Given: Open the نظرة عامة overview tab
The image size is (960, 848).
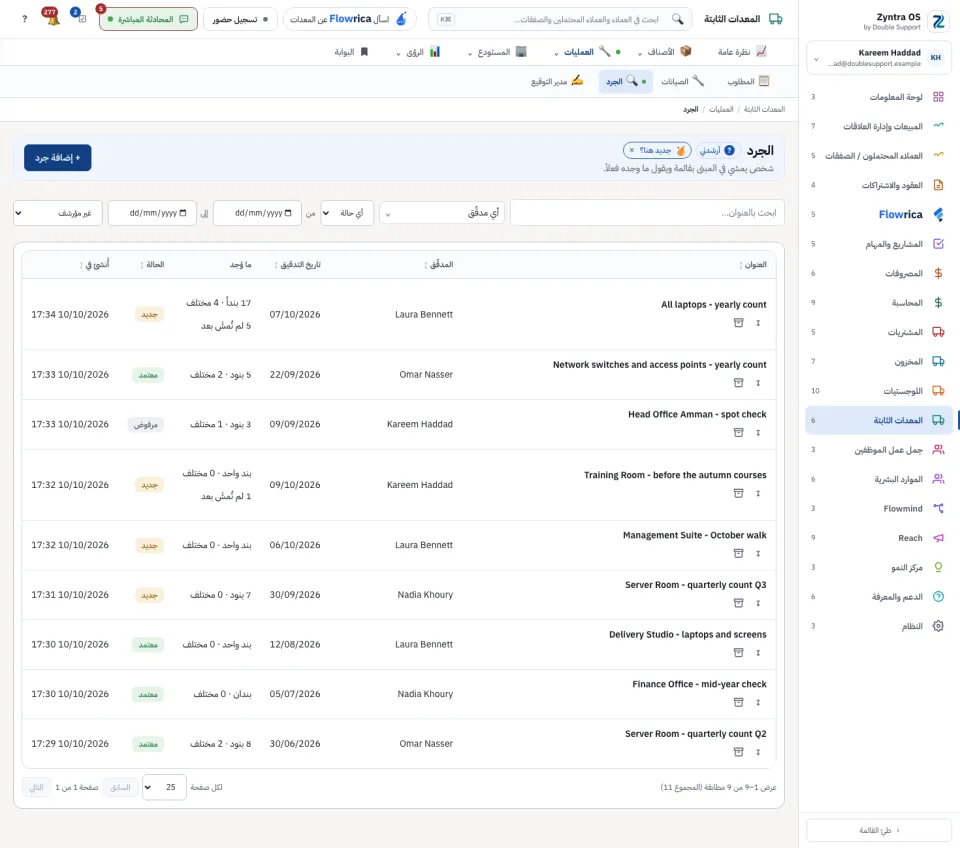Looking at the screenshot, I should pyautogui.click(x=742, y=52).
